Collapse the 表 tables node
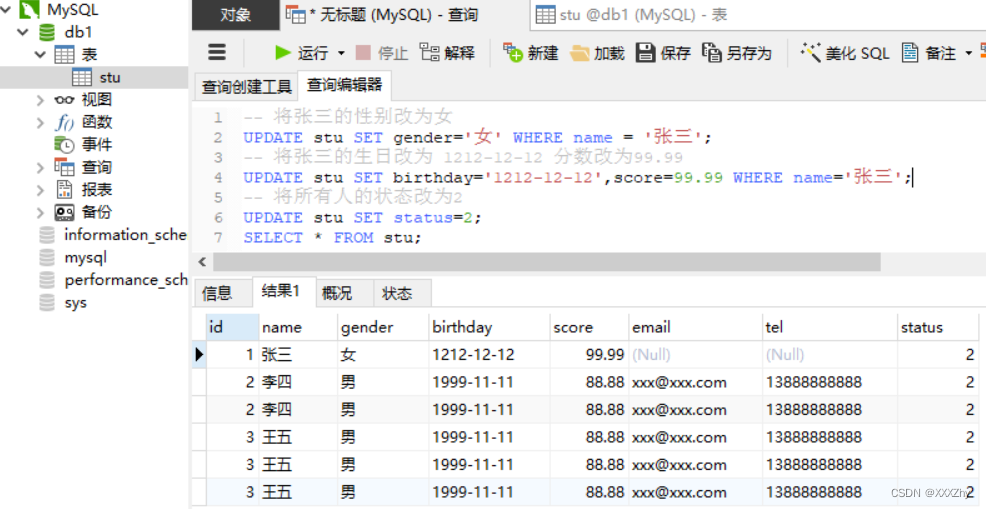 pos(40,55)
